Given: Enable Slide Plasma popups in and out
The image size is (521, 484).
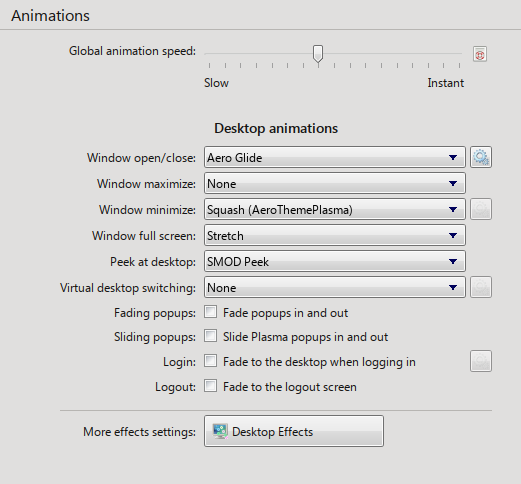Looking at the screenshot, I should click(210, 336).
